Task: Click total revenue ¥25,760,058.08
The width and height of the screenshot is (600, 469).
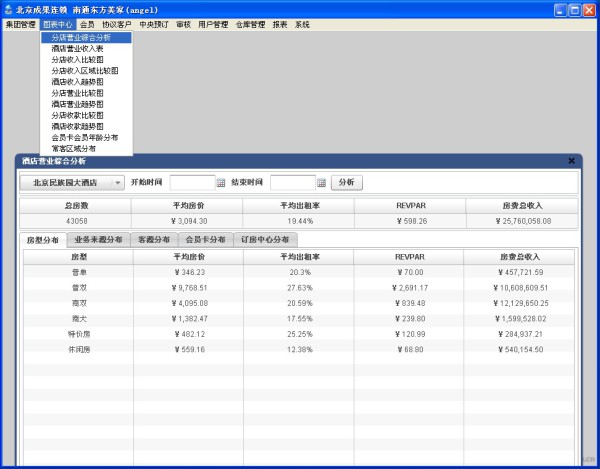Action: pyautogui.click(x=523, y=221)
